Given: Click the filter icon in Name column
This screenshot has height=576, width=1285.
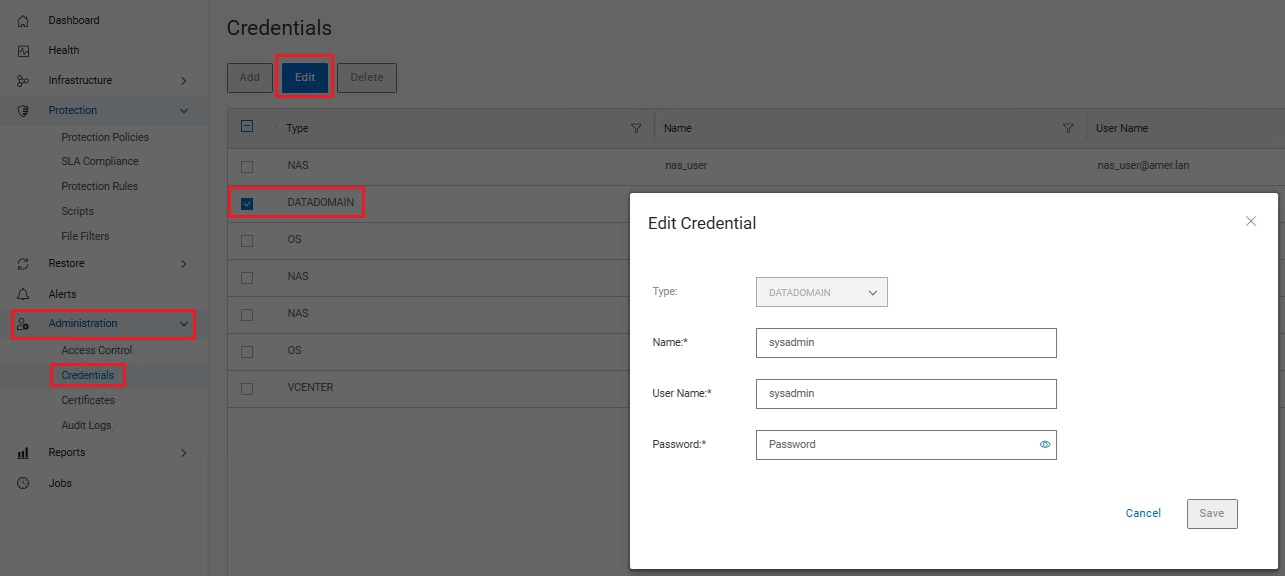Looking at the screenshot, I should coord(1068,128).
